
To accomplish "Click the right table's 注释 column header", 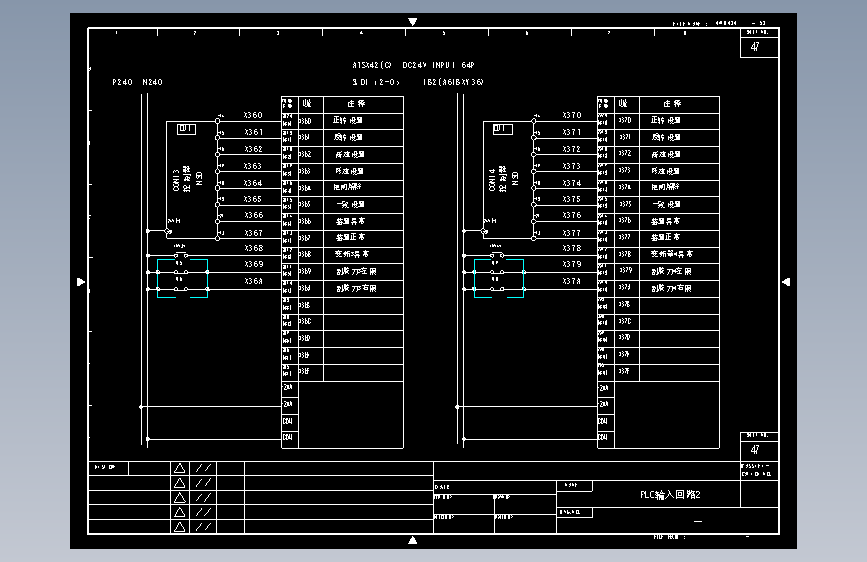I will (672, 104).
